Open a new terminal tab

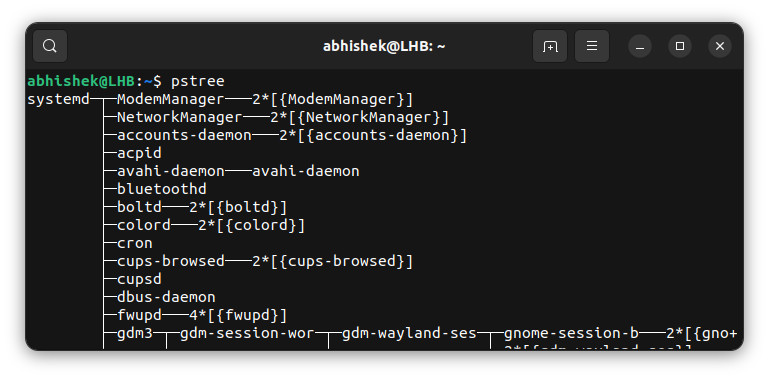[550, 46]
